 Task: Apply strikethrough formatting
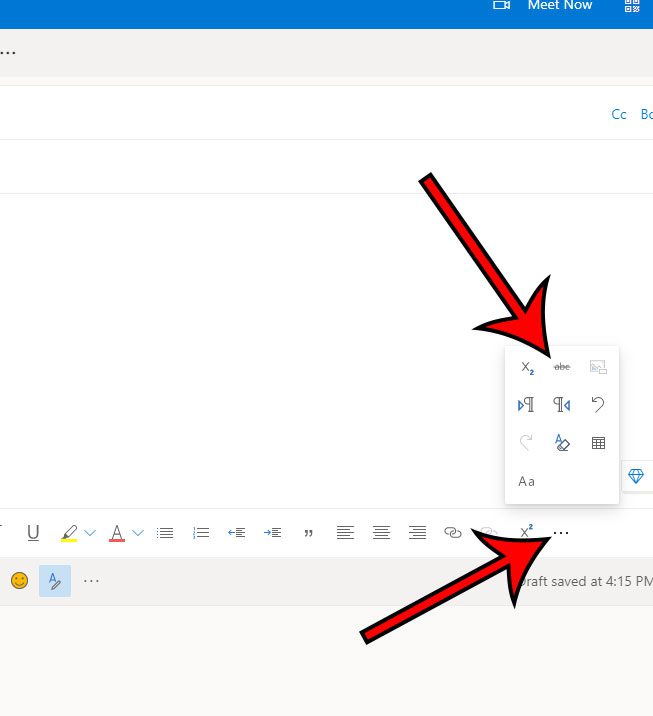point(562,367)
